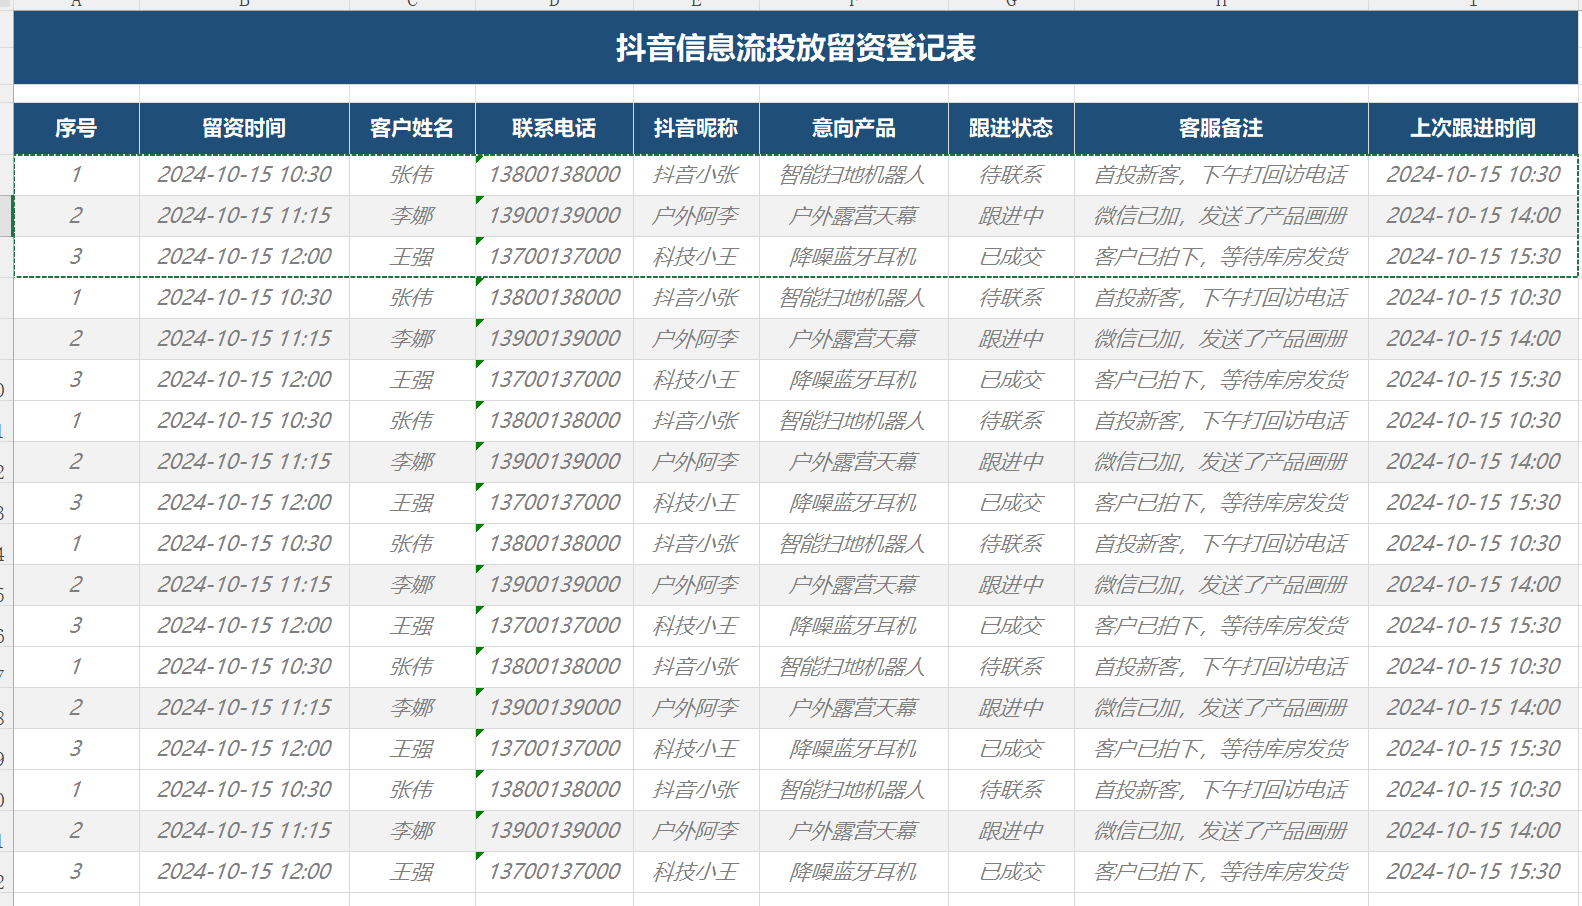Select 抖音小张 cell inside dashed selection
1582x906 pixels.
pyautogui.click(x=696, y=175)
